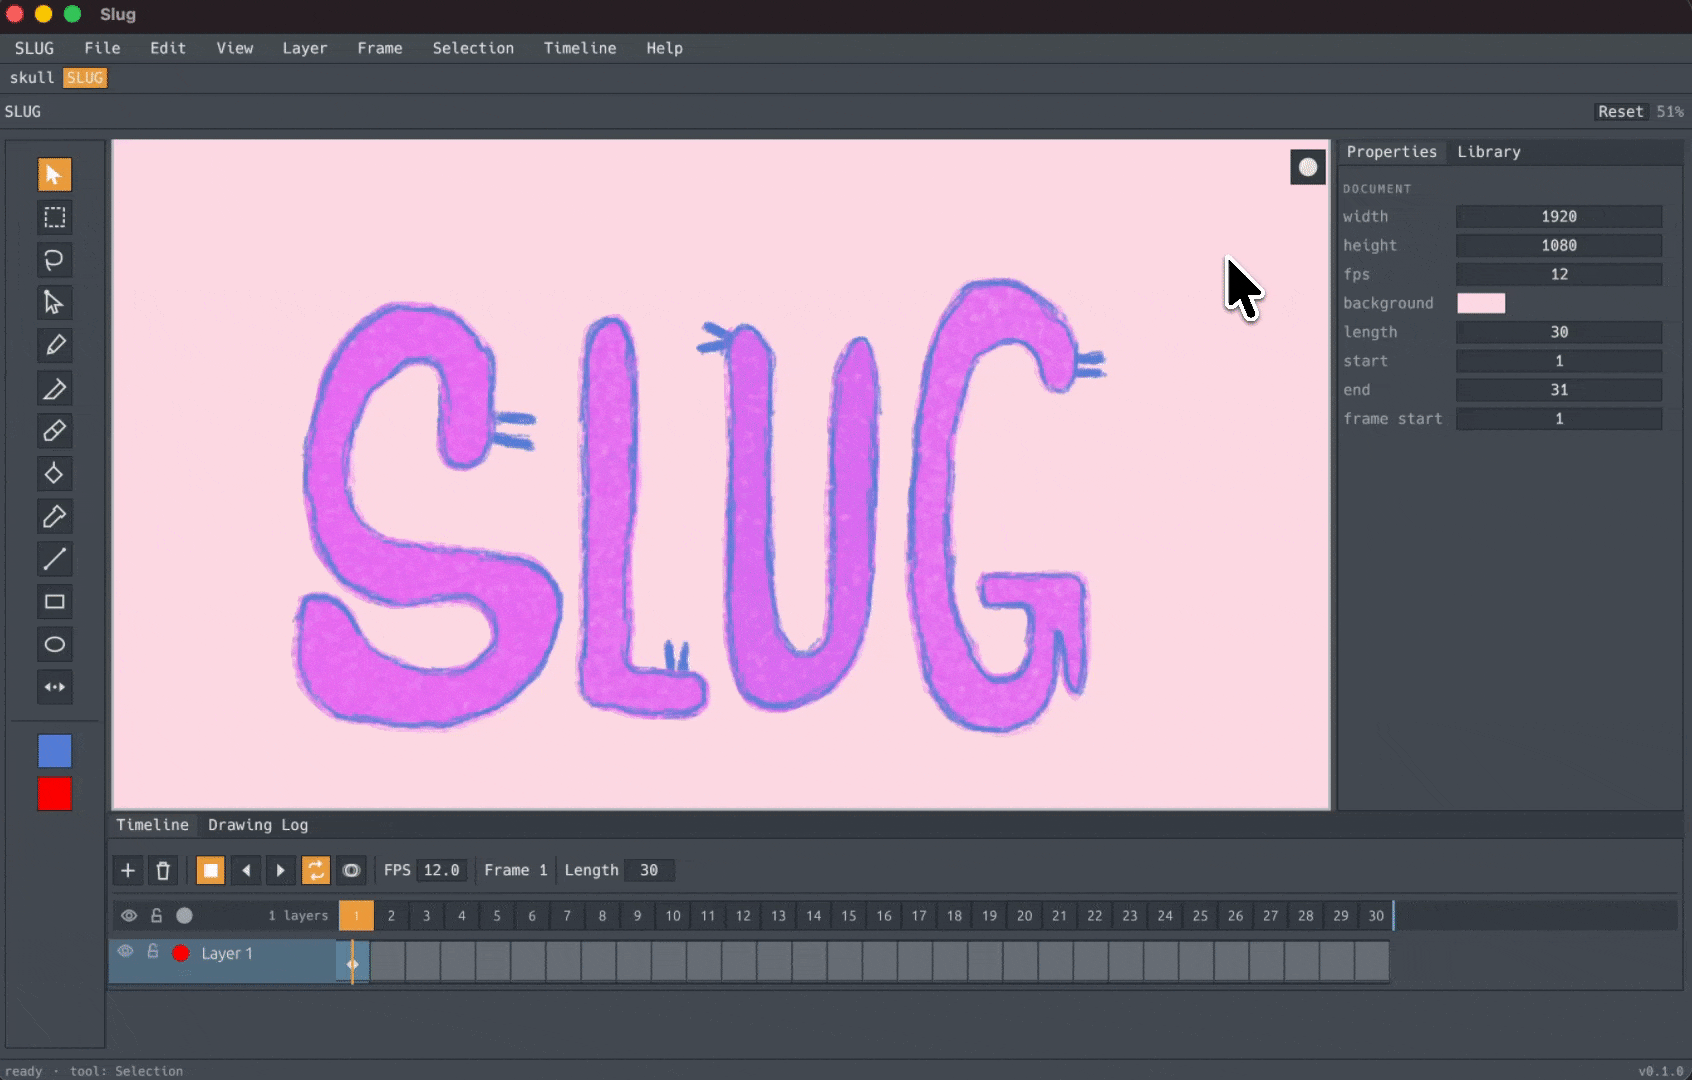Select the horizontal arrows pan tool
Viewport: 1692px width, 1080px height.
pyautogui.click(x=54, y=687)
